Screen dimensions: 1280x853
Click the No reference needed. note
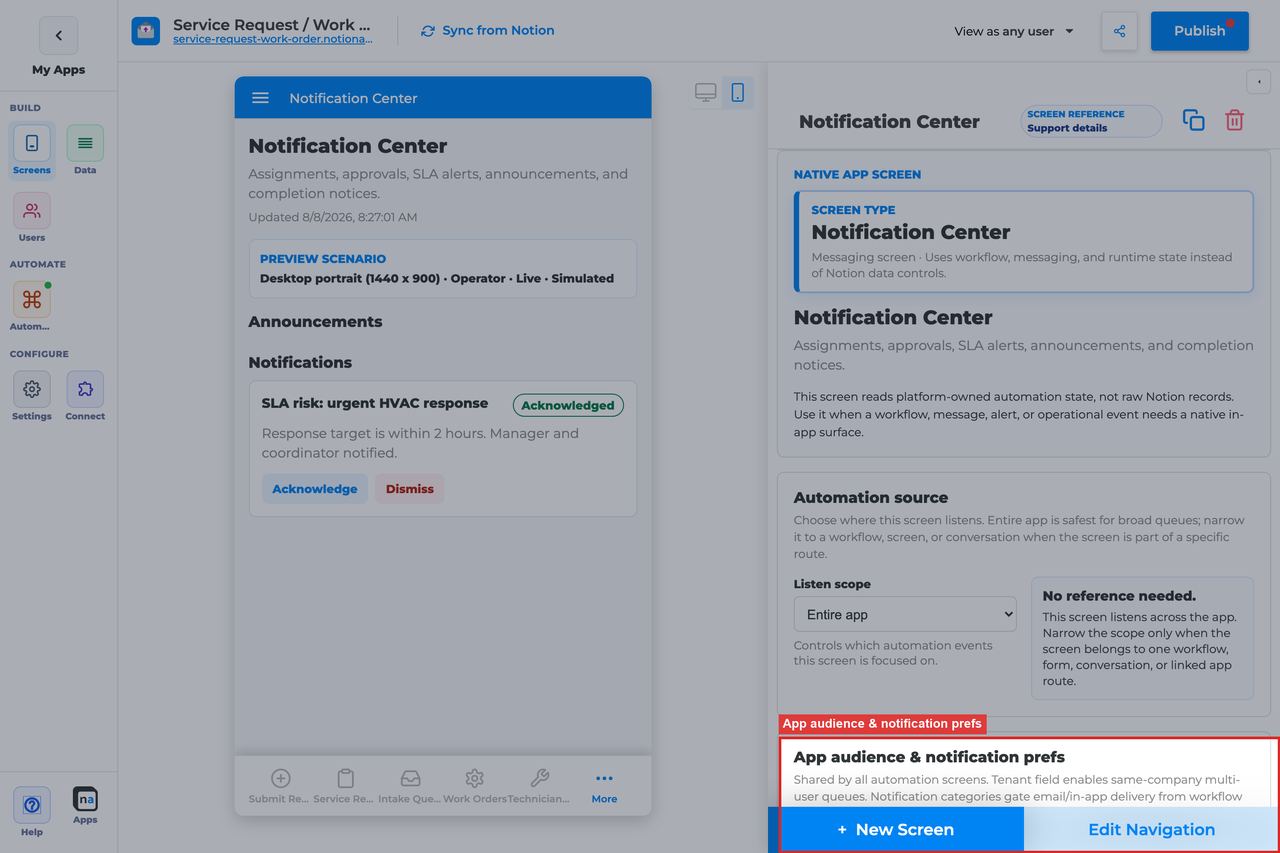click(x=1142, y=637)
